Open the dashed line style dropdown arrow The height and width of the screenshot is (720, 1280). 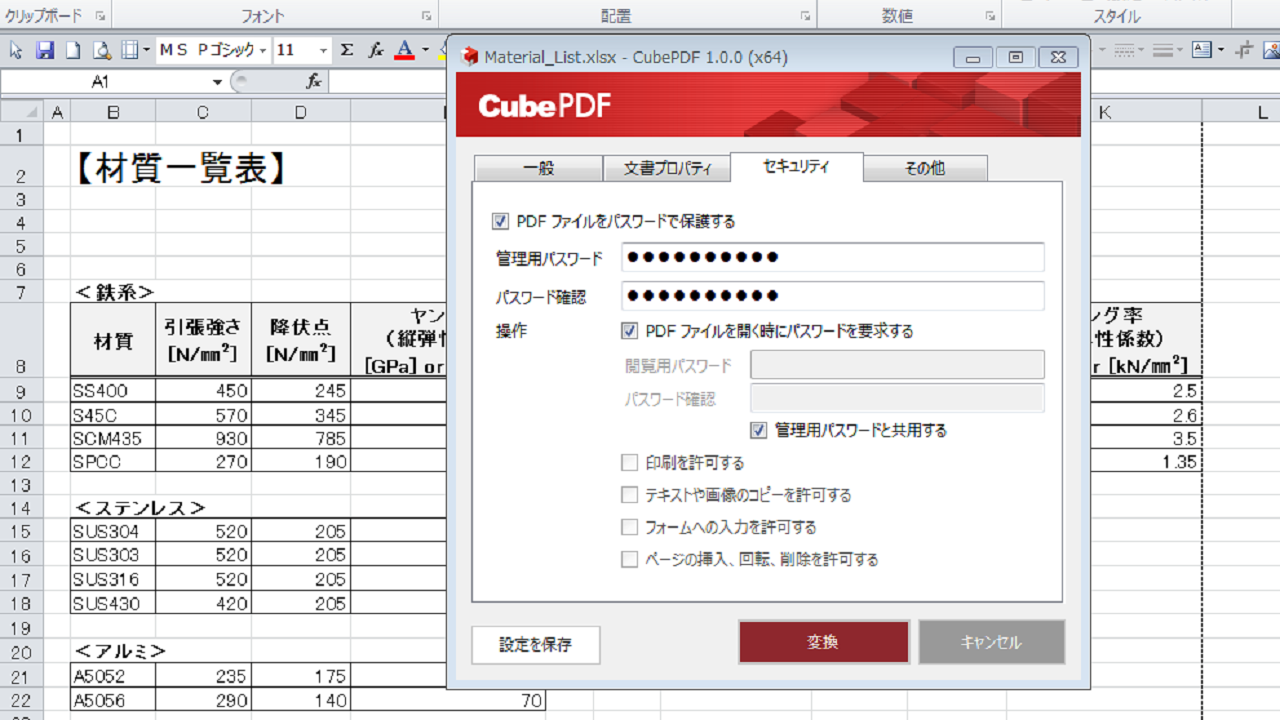[1141, 50]
